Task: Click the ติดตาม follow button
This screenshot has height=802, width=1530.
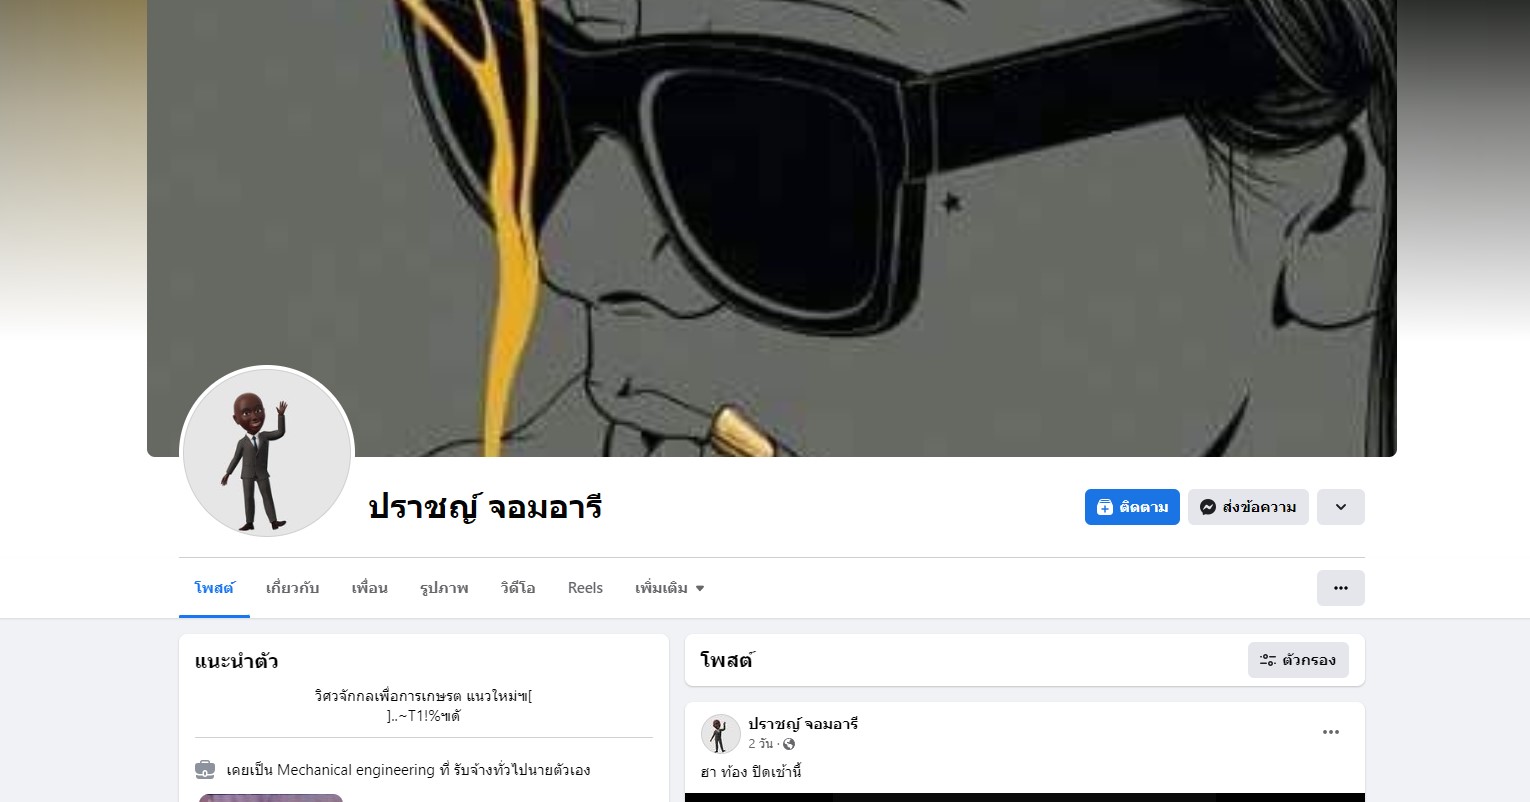Action: click(x=1132, y=507)
